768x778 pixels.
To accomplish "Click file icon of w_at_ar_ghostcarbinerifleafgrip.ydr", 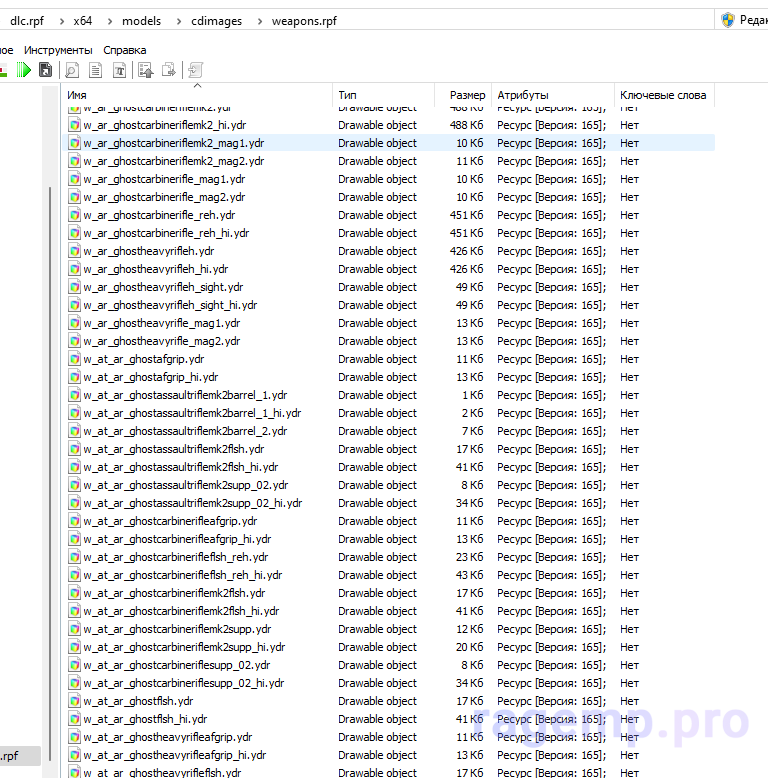I will click(x=74, y=521).
